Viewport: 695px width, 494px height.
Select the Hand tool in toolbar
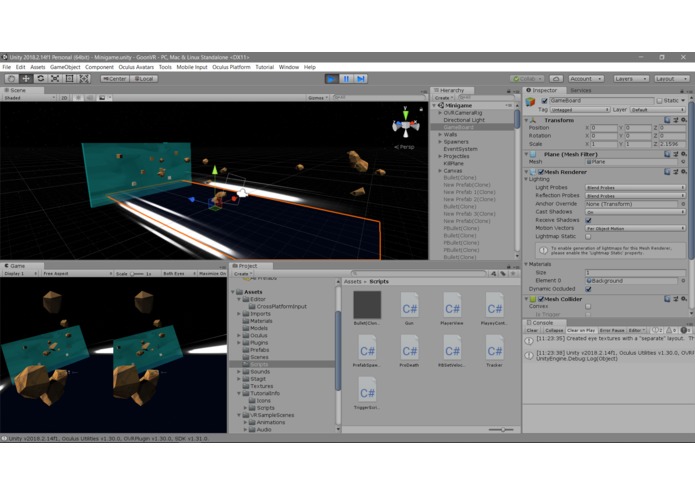click(x=12, y=78)
